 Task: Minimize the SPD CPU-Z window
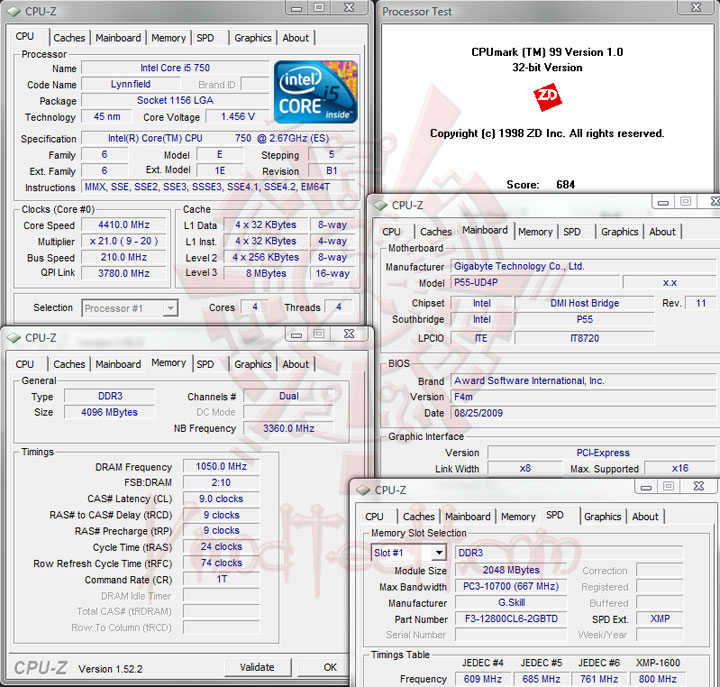646,487
